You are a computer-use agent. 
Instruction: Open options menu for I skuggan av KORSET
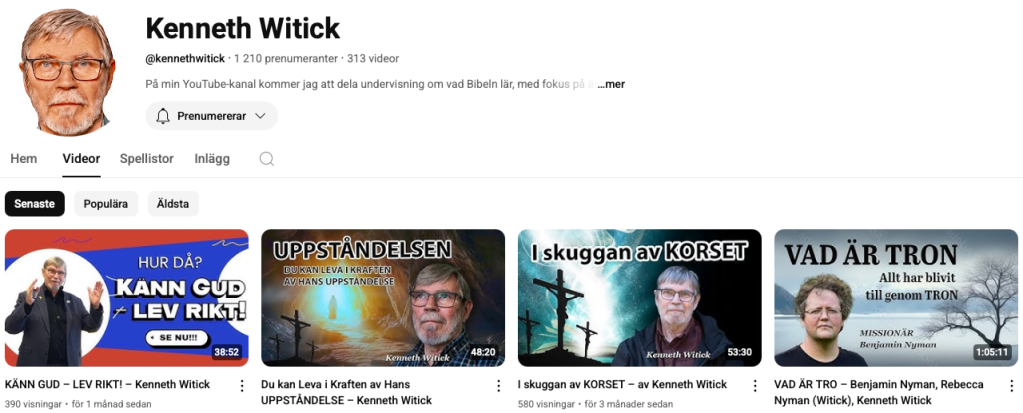coord(755,386)
